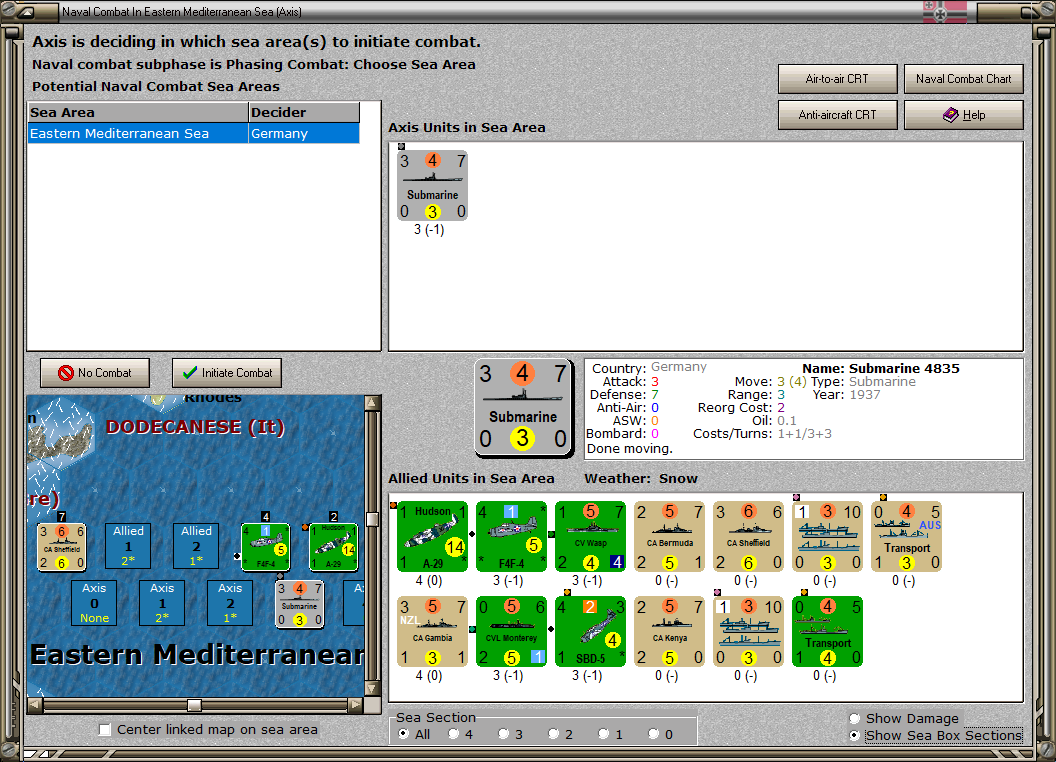Click Allied sea box section 2
The width and height of the screenshot is (1056, 762).
click(196, 546)
